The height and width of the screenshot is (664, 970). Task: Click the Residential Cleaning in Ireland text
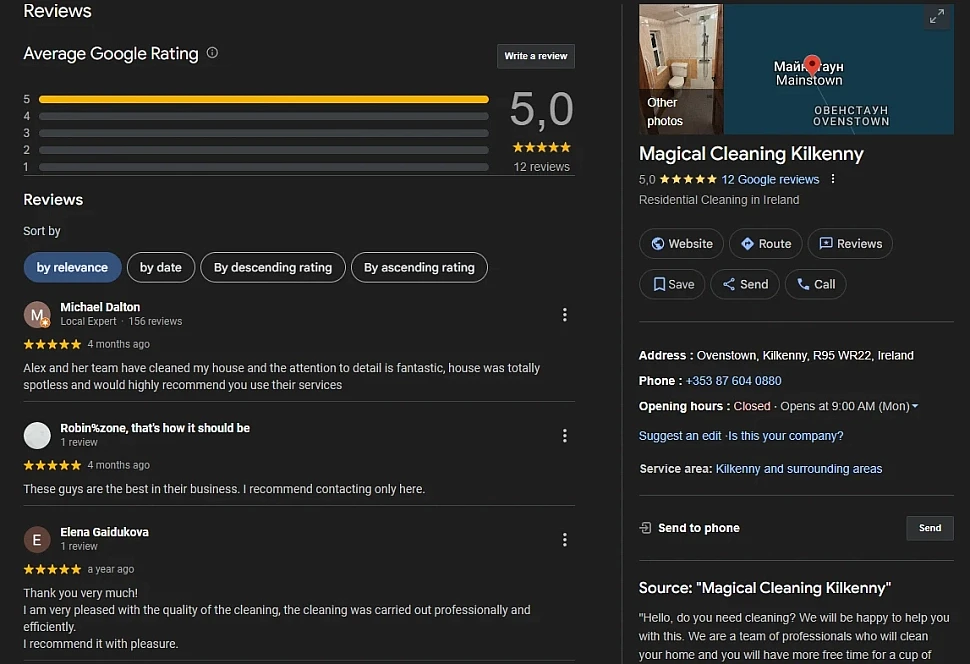point(719,200)
